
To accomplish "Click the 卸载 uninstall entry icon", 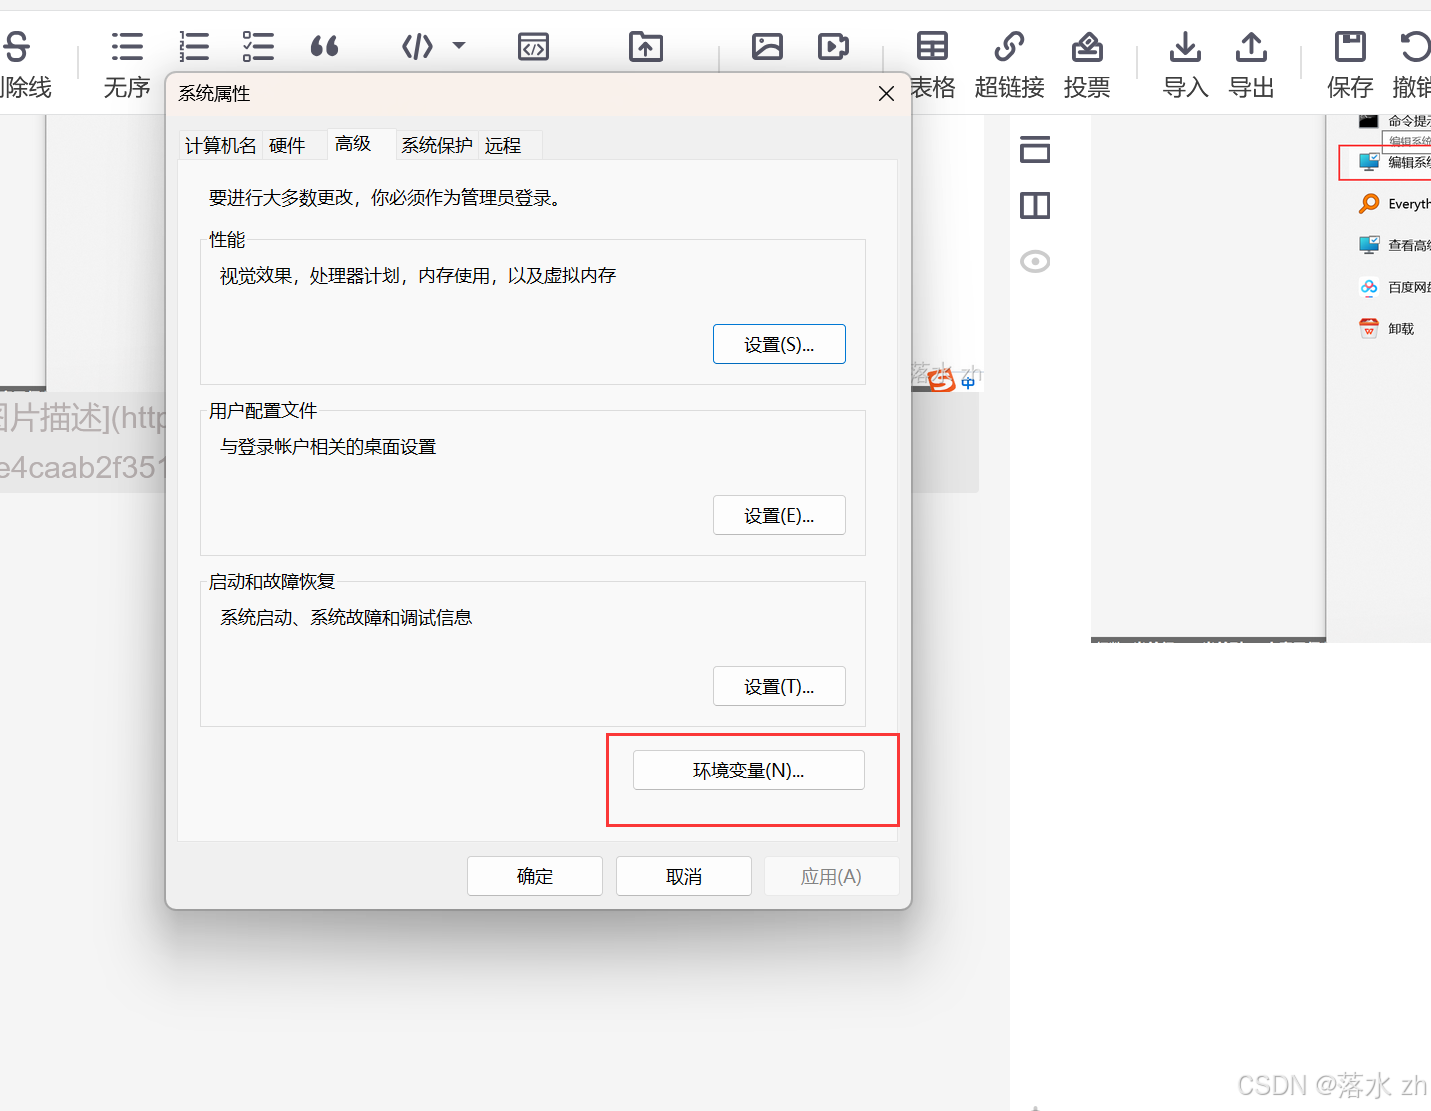I will [x=1369, y=328].
